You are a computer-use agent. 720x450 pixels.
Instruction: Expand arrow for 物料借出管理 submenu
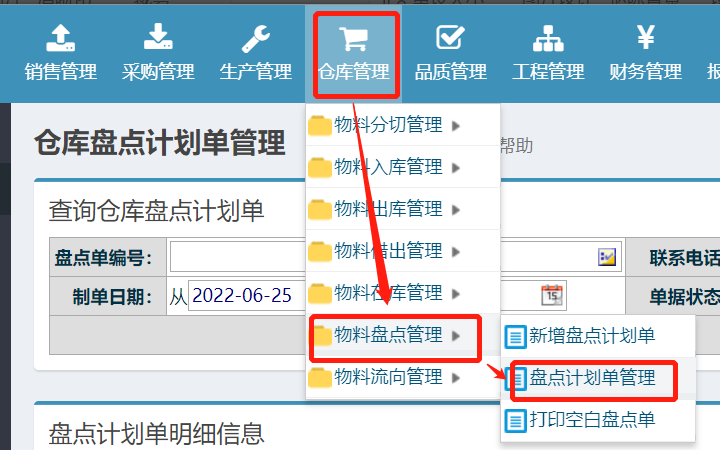[456, 252]
